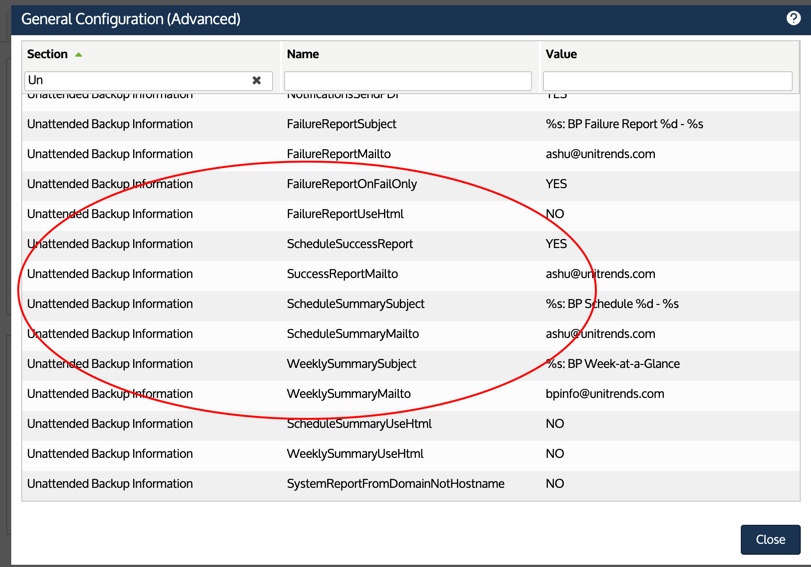The height and width of the screenshot is (567, 811).
Task: Open the help question mark icon
Action: (x=794, y=18)
